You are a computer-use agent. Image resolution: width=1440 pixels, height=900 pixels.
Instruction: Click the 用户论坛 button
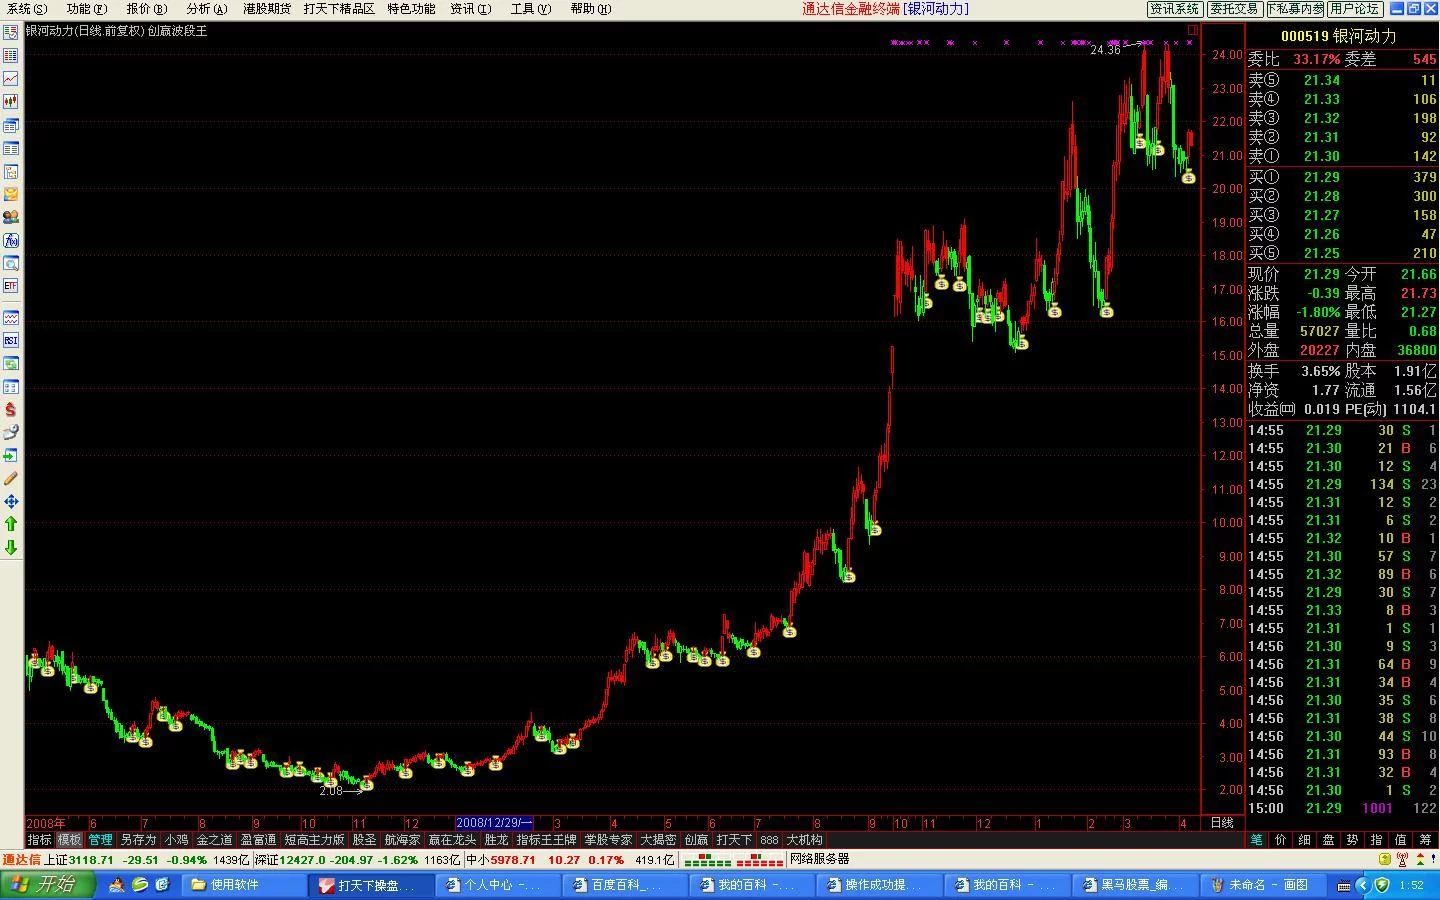(1356, 9)
